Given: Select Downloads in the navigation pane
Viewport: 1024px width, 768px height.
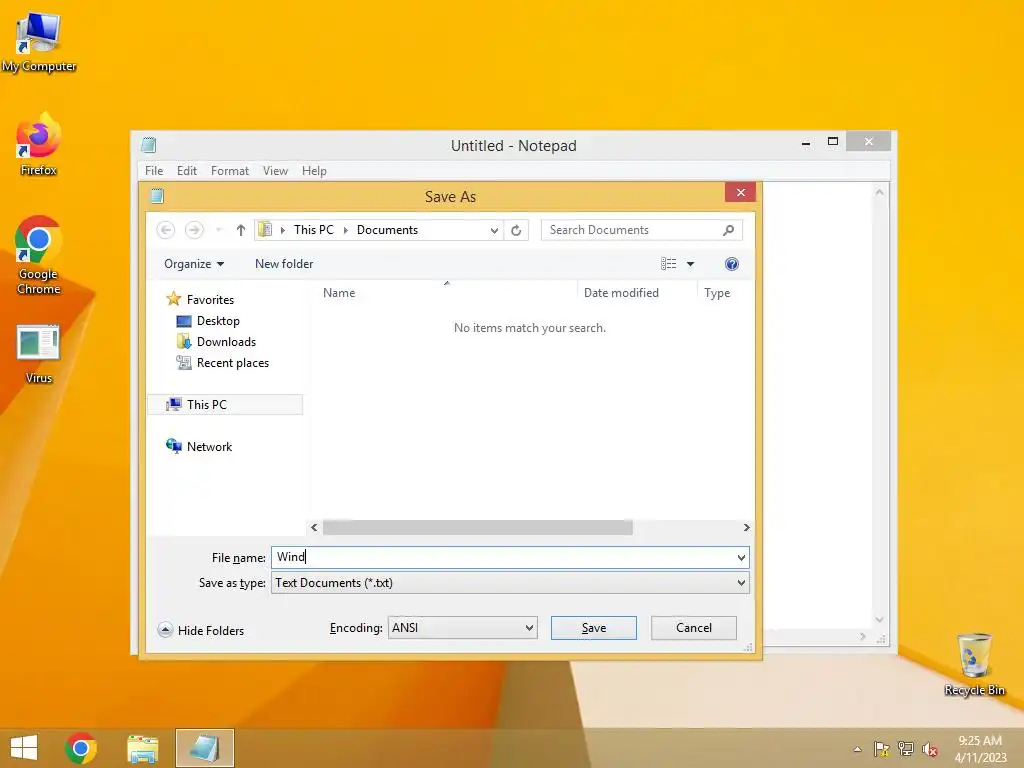Looking at the screenshot, I should [226, 342].
